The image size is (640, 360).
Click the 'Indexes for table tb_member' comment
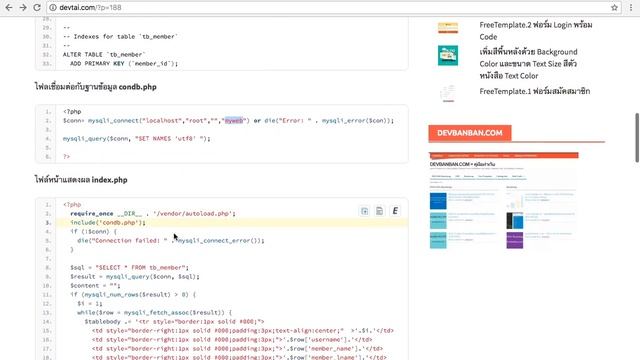(120, 36)
